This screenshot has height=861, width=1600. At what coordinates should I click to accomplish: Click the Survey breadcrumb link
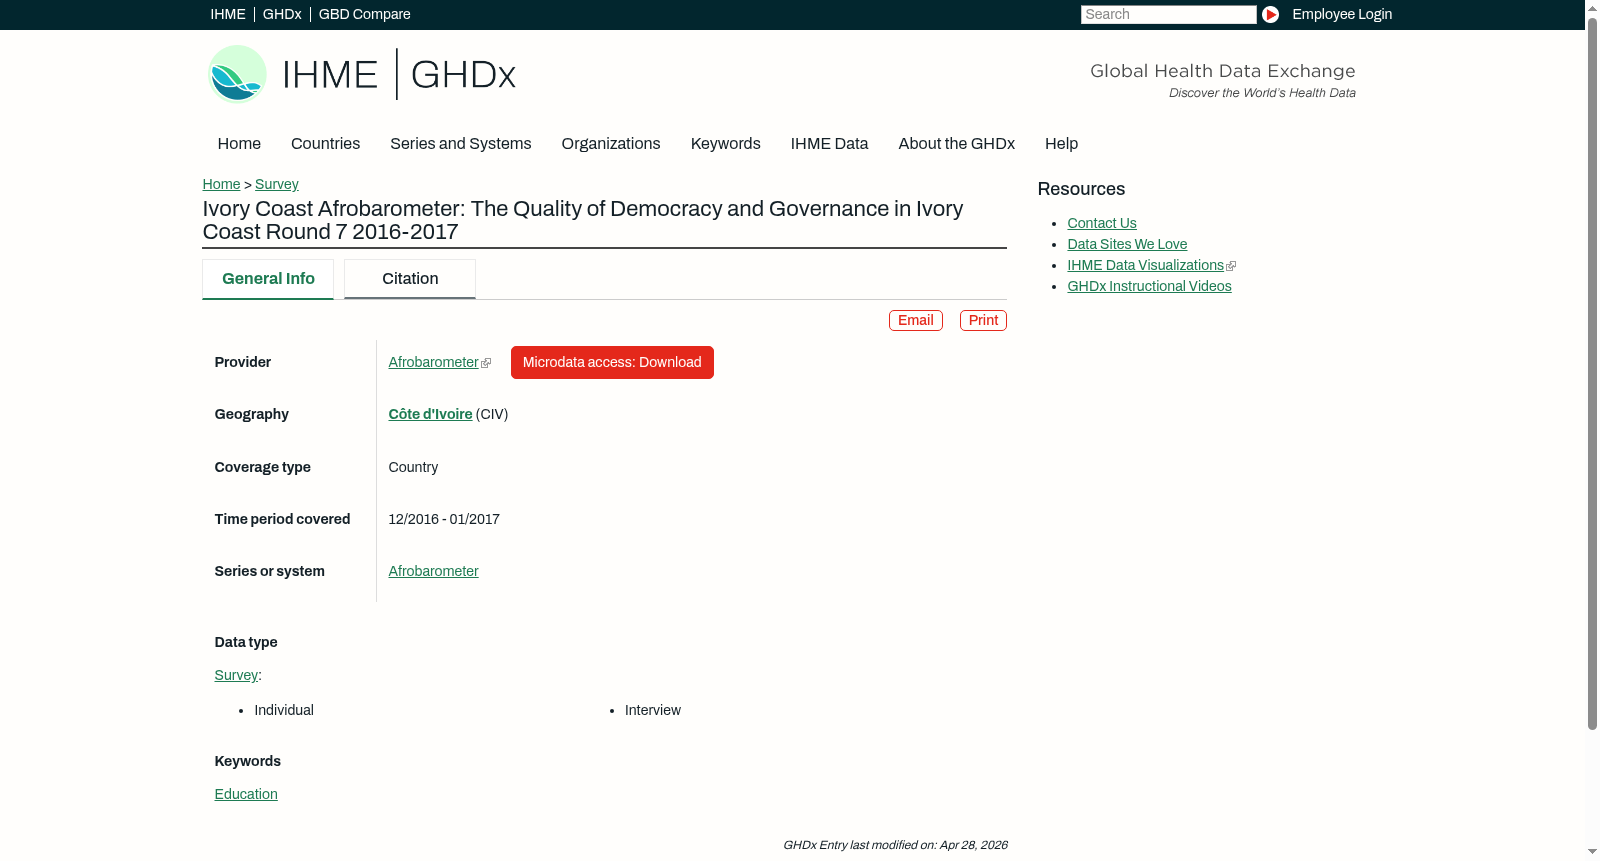coord(277,184)
